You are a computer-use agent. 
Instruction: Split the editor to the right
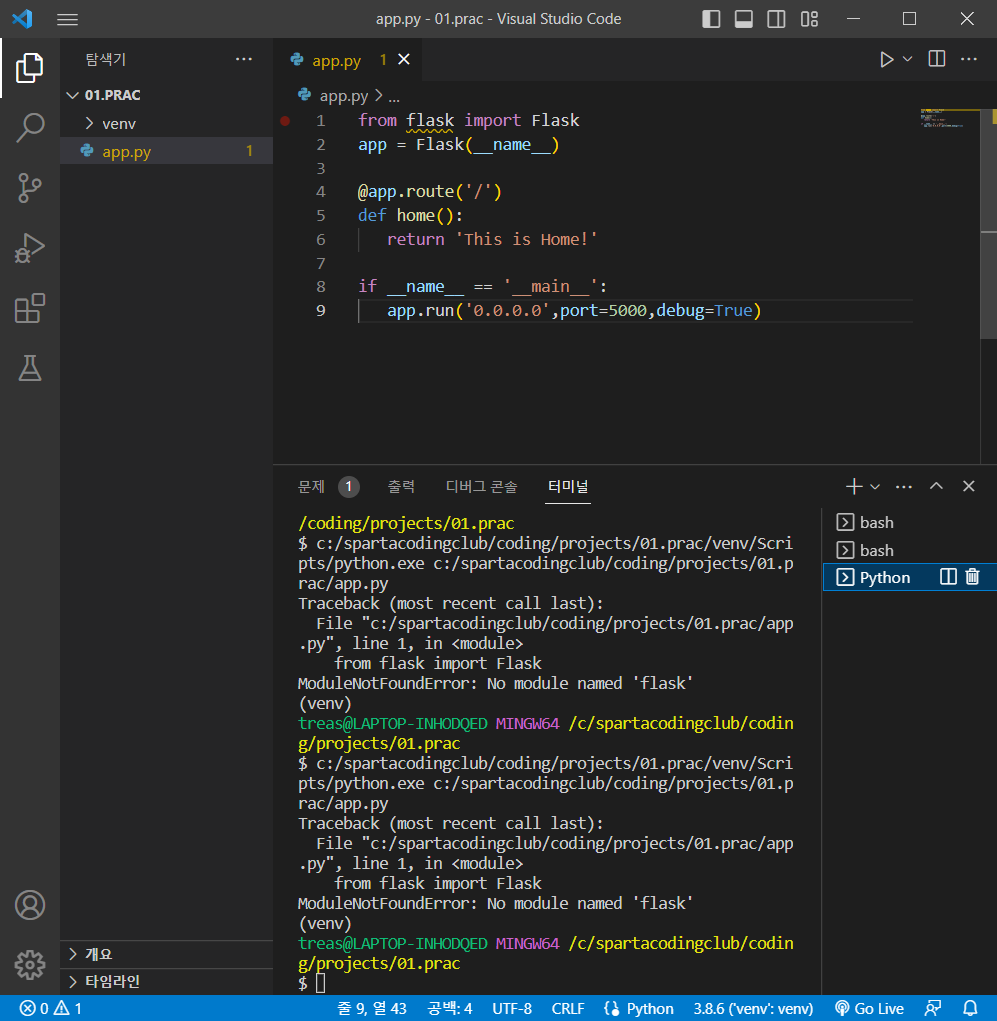(x=936, y=59)
